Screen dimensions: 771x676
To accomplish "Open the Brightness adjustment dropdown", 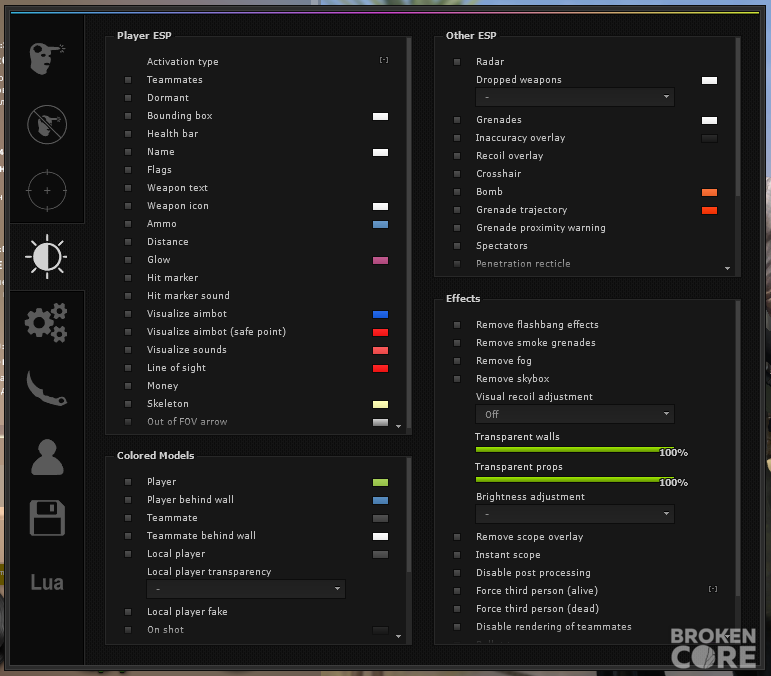I will [574, 514].
